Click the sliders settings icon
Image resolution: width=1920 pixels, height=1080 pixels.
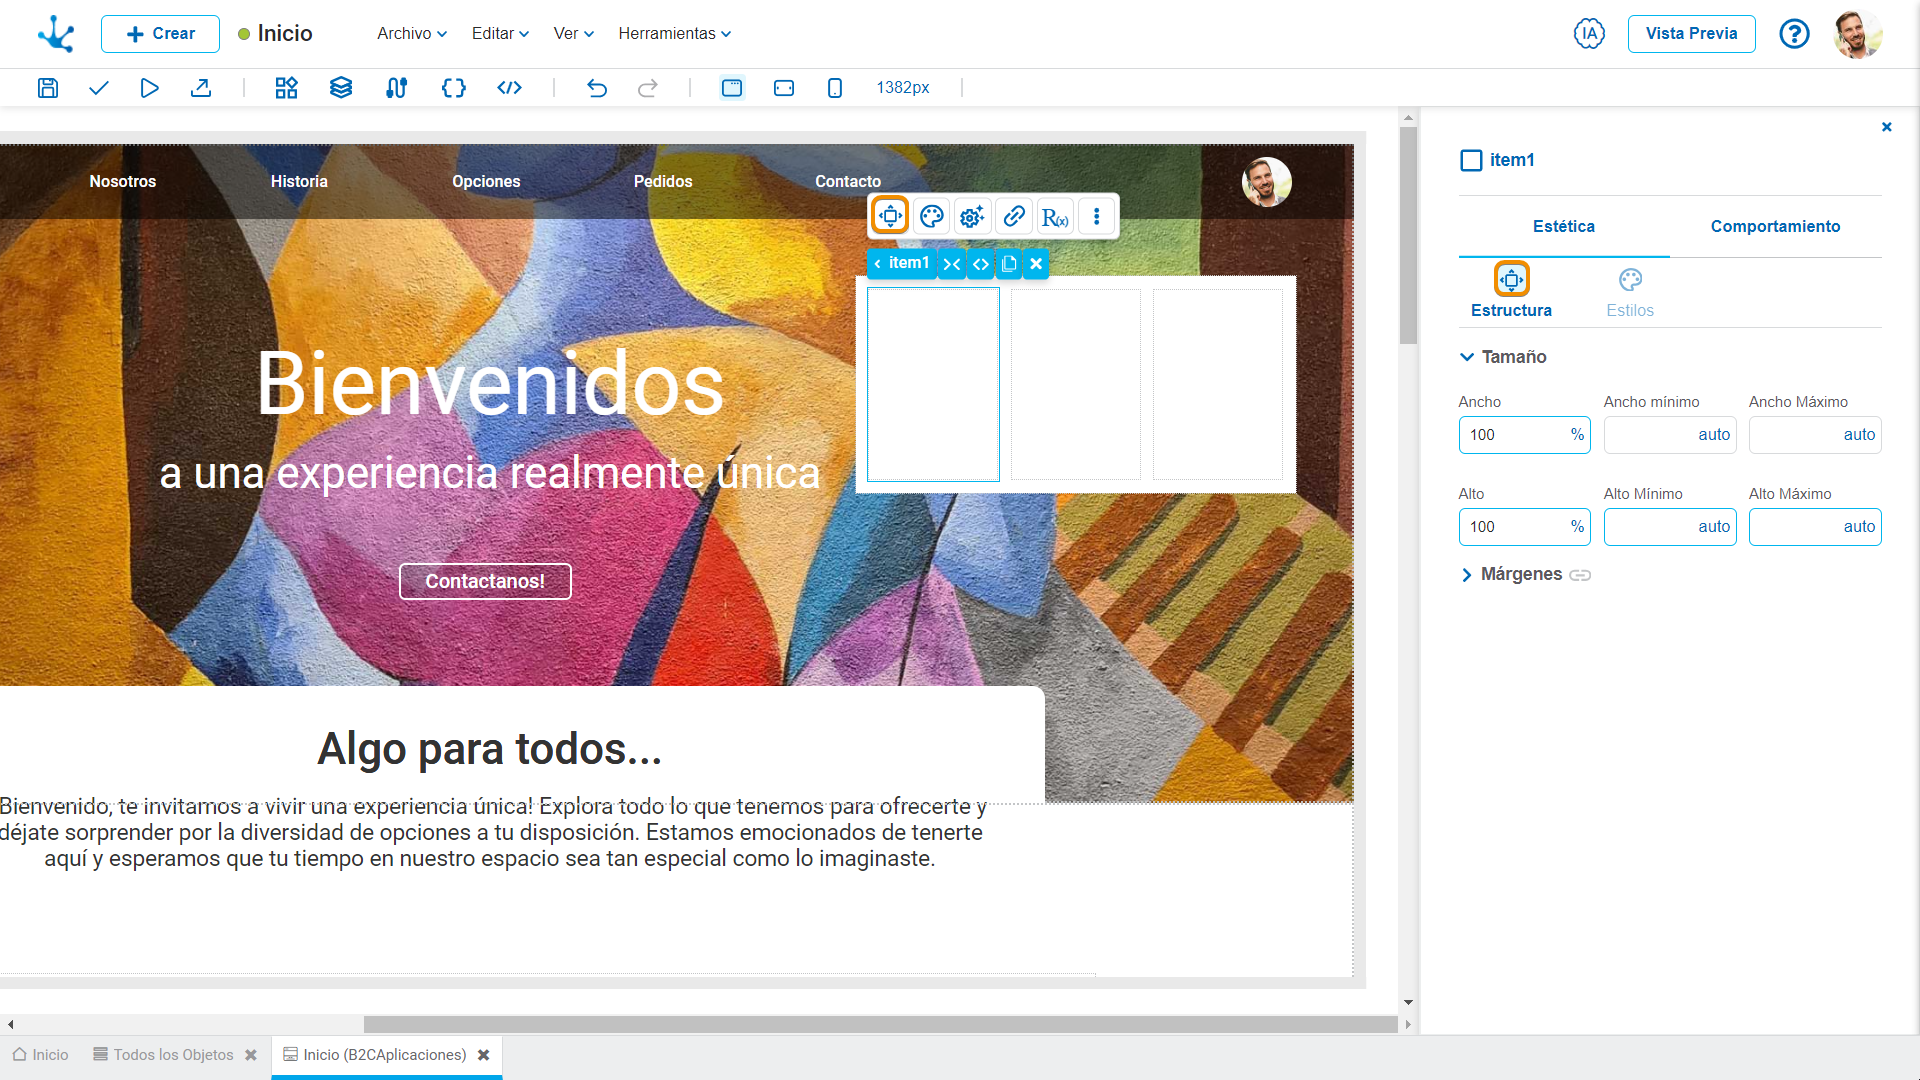tap(396, 88)
